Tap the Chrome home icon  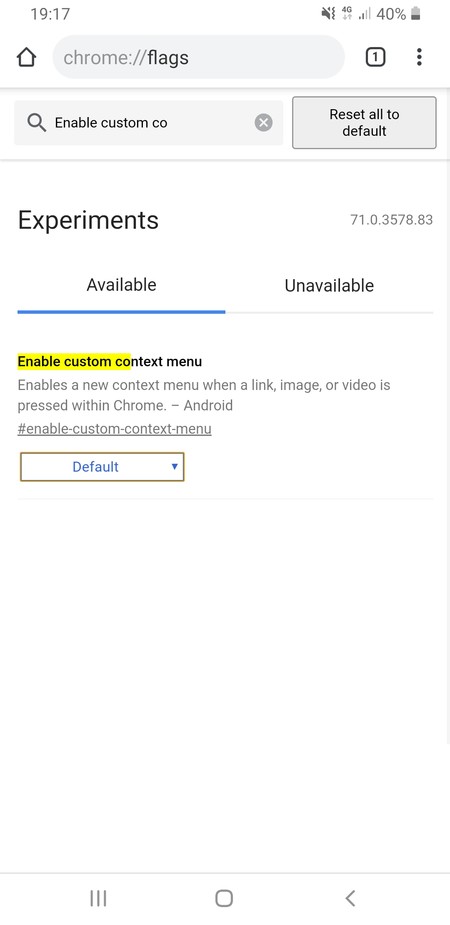[x=27, y=57]
